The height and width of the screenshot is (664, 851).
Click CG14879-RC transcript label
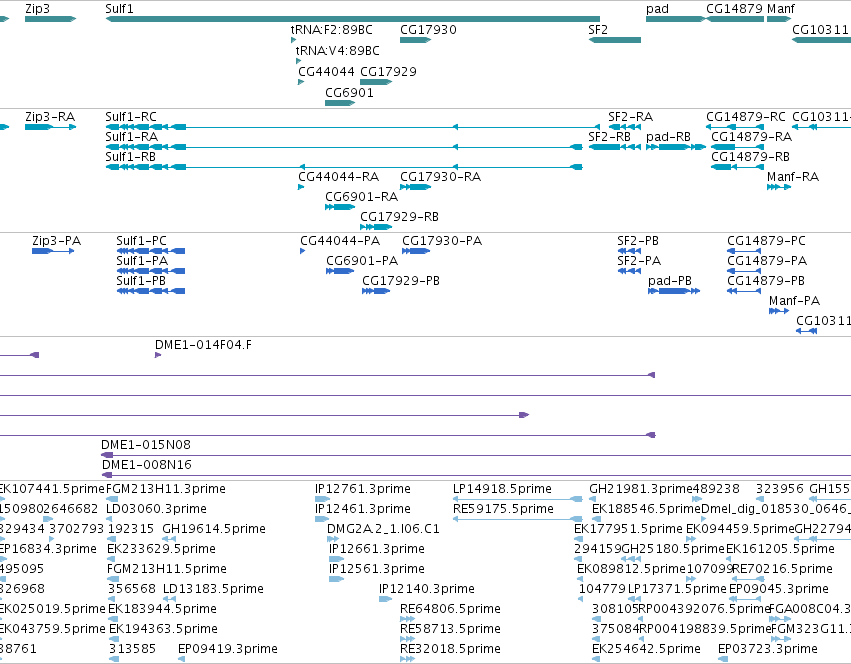click(746, 117)
